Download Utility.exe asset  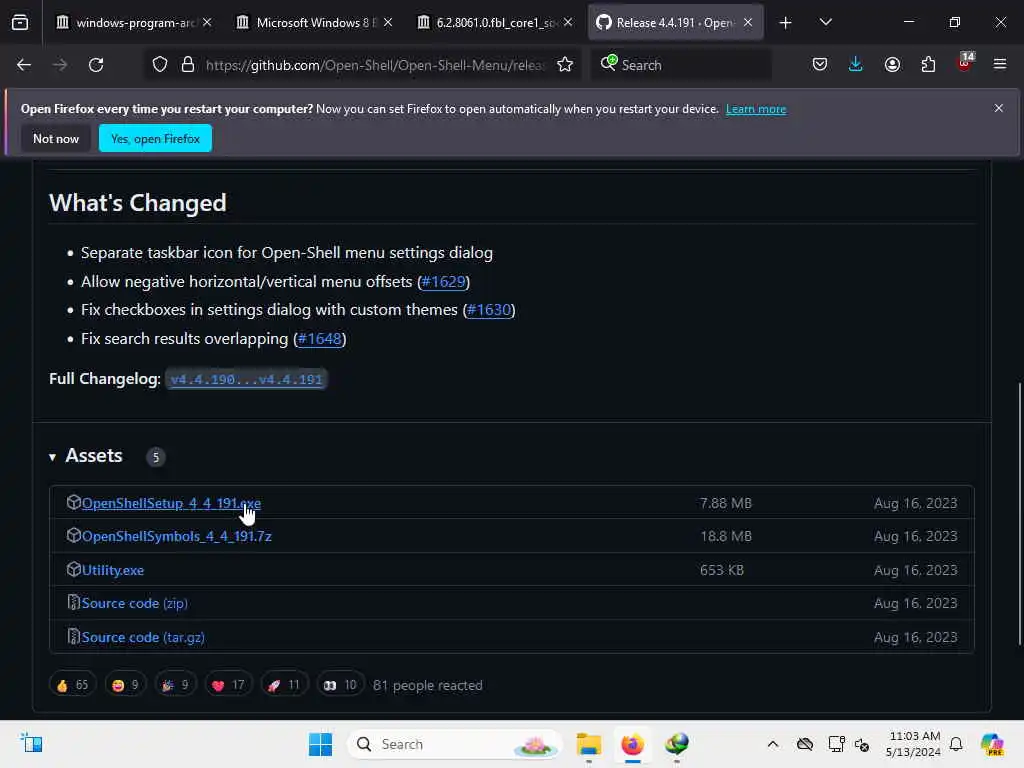click(x=113, y=570)
